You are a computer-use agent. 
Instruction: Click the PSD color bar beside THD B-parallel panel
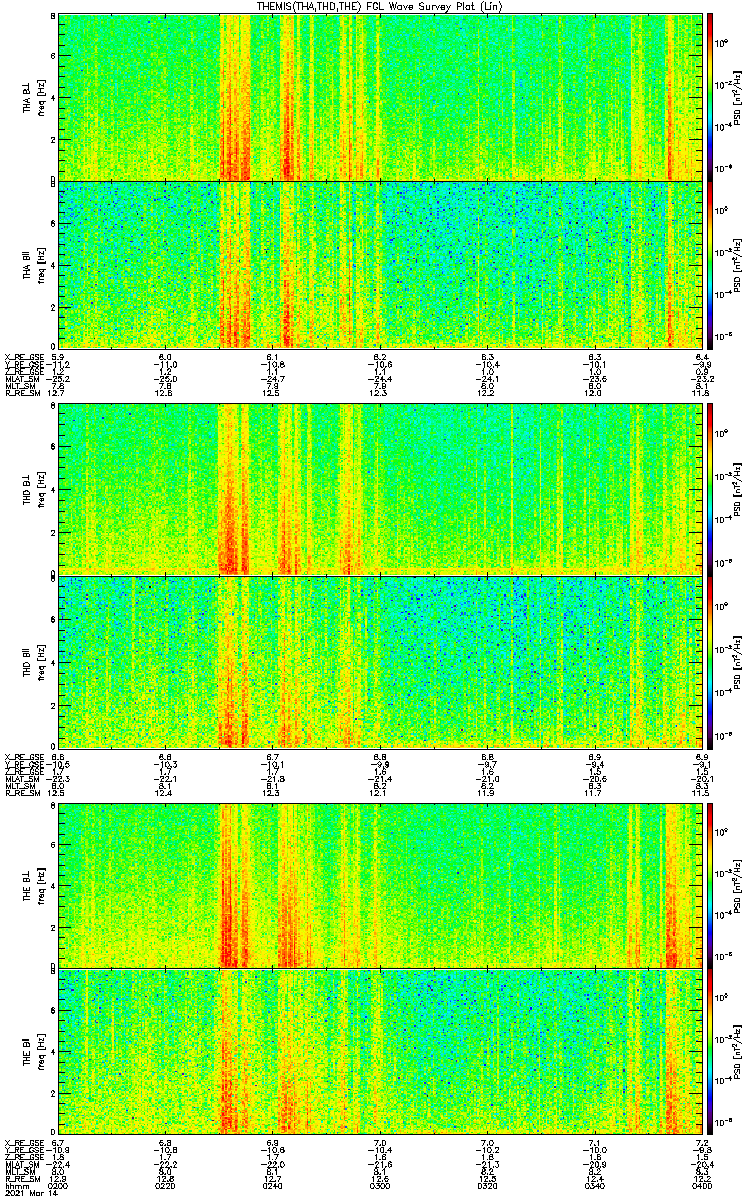coord(711,662)
